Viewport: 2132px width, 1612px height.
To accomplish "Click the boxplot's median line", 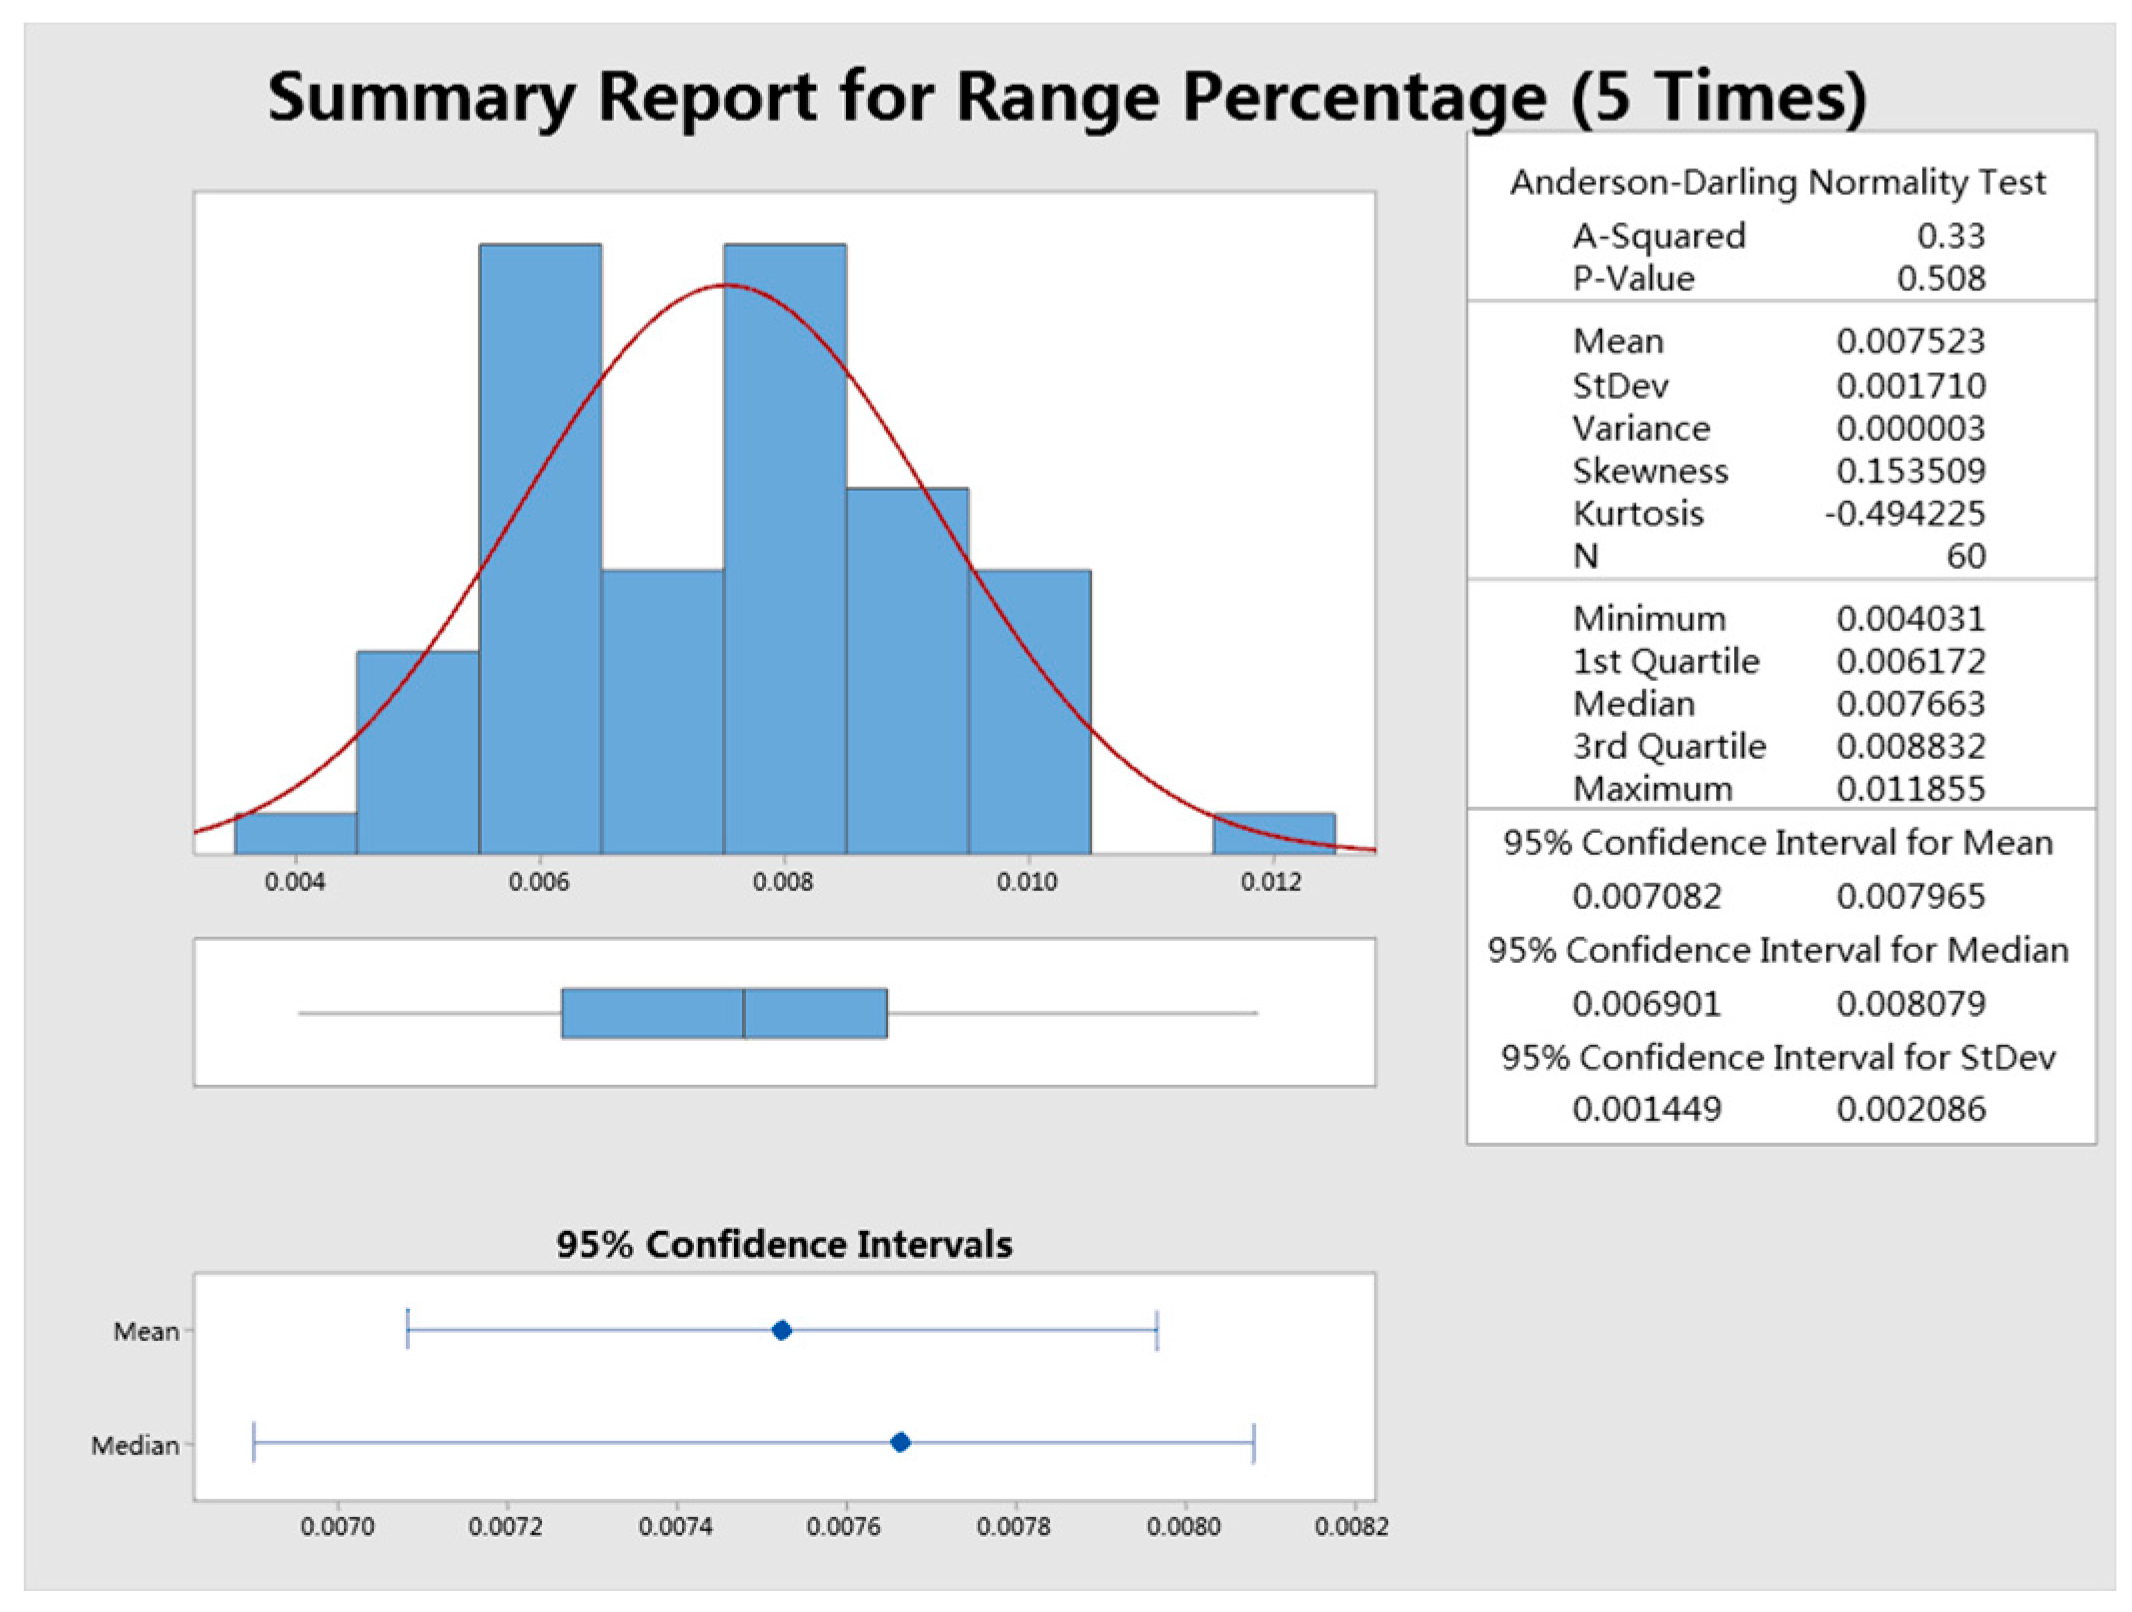I will coord(744,1013).
